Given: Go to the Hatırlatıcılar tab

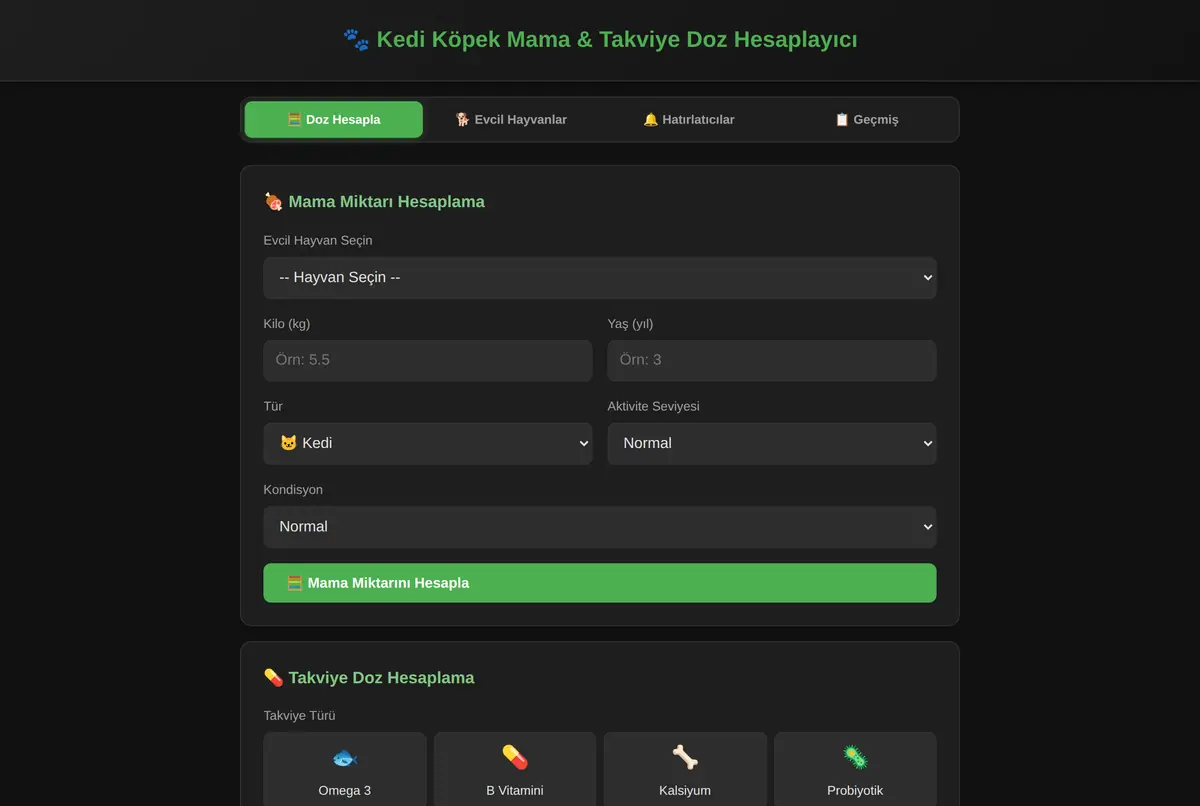Looking at the screenshot, I should [689, 120].
